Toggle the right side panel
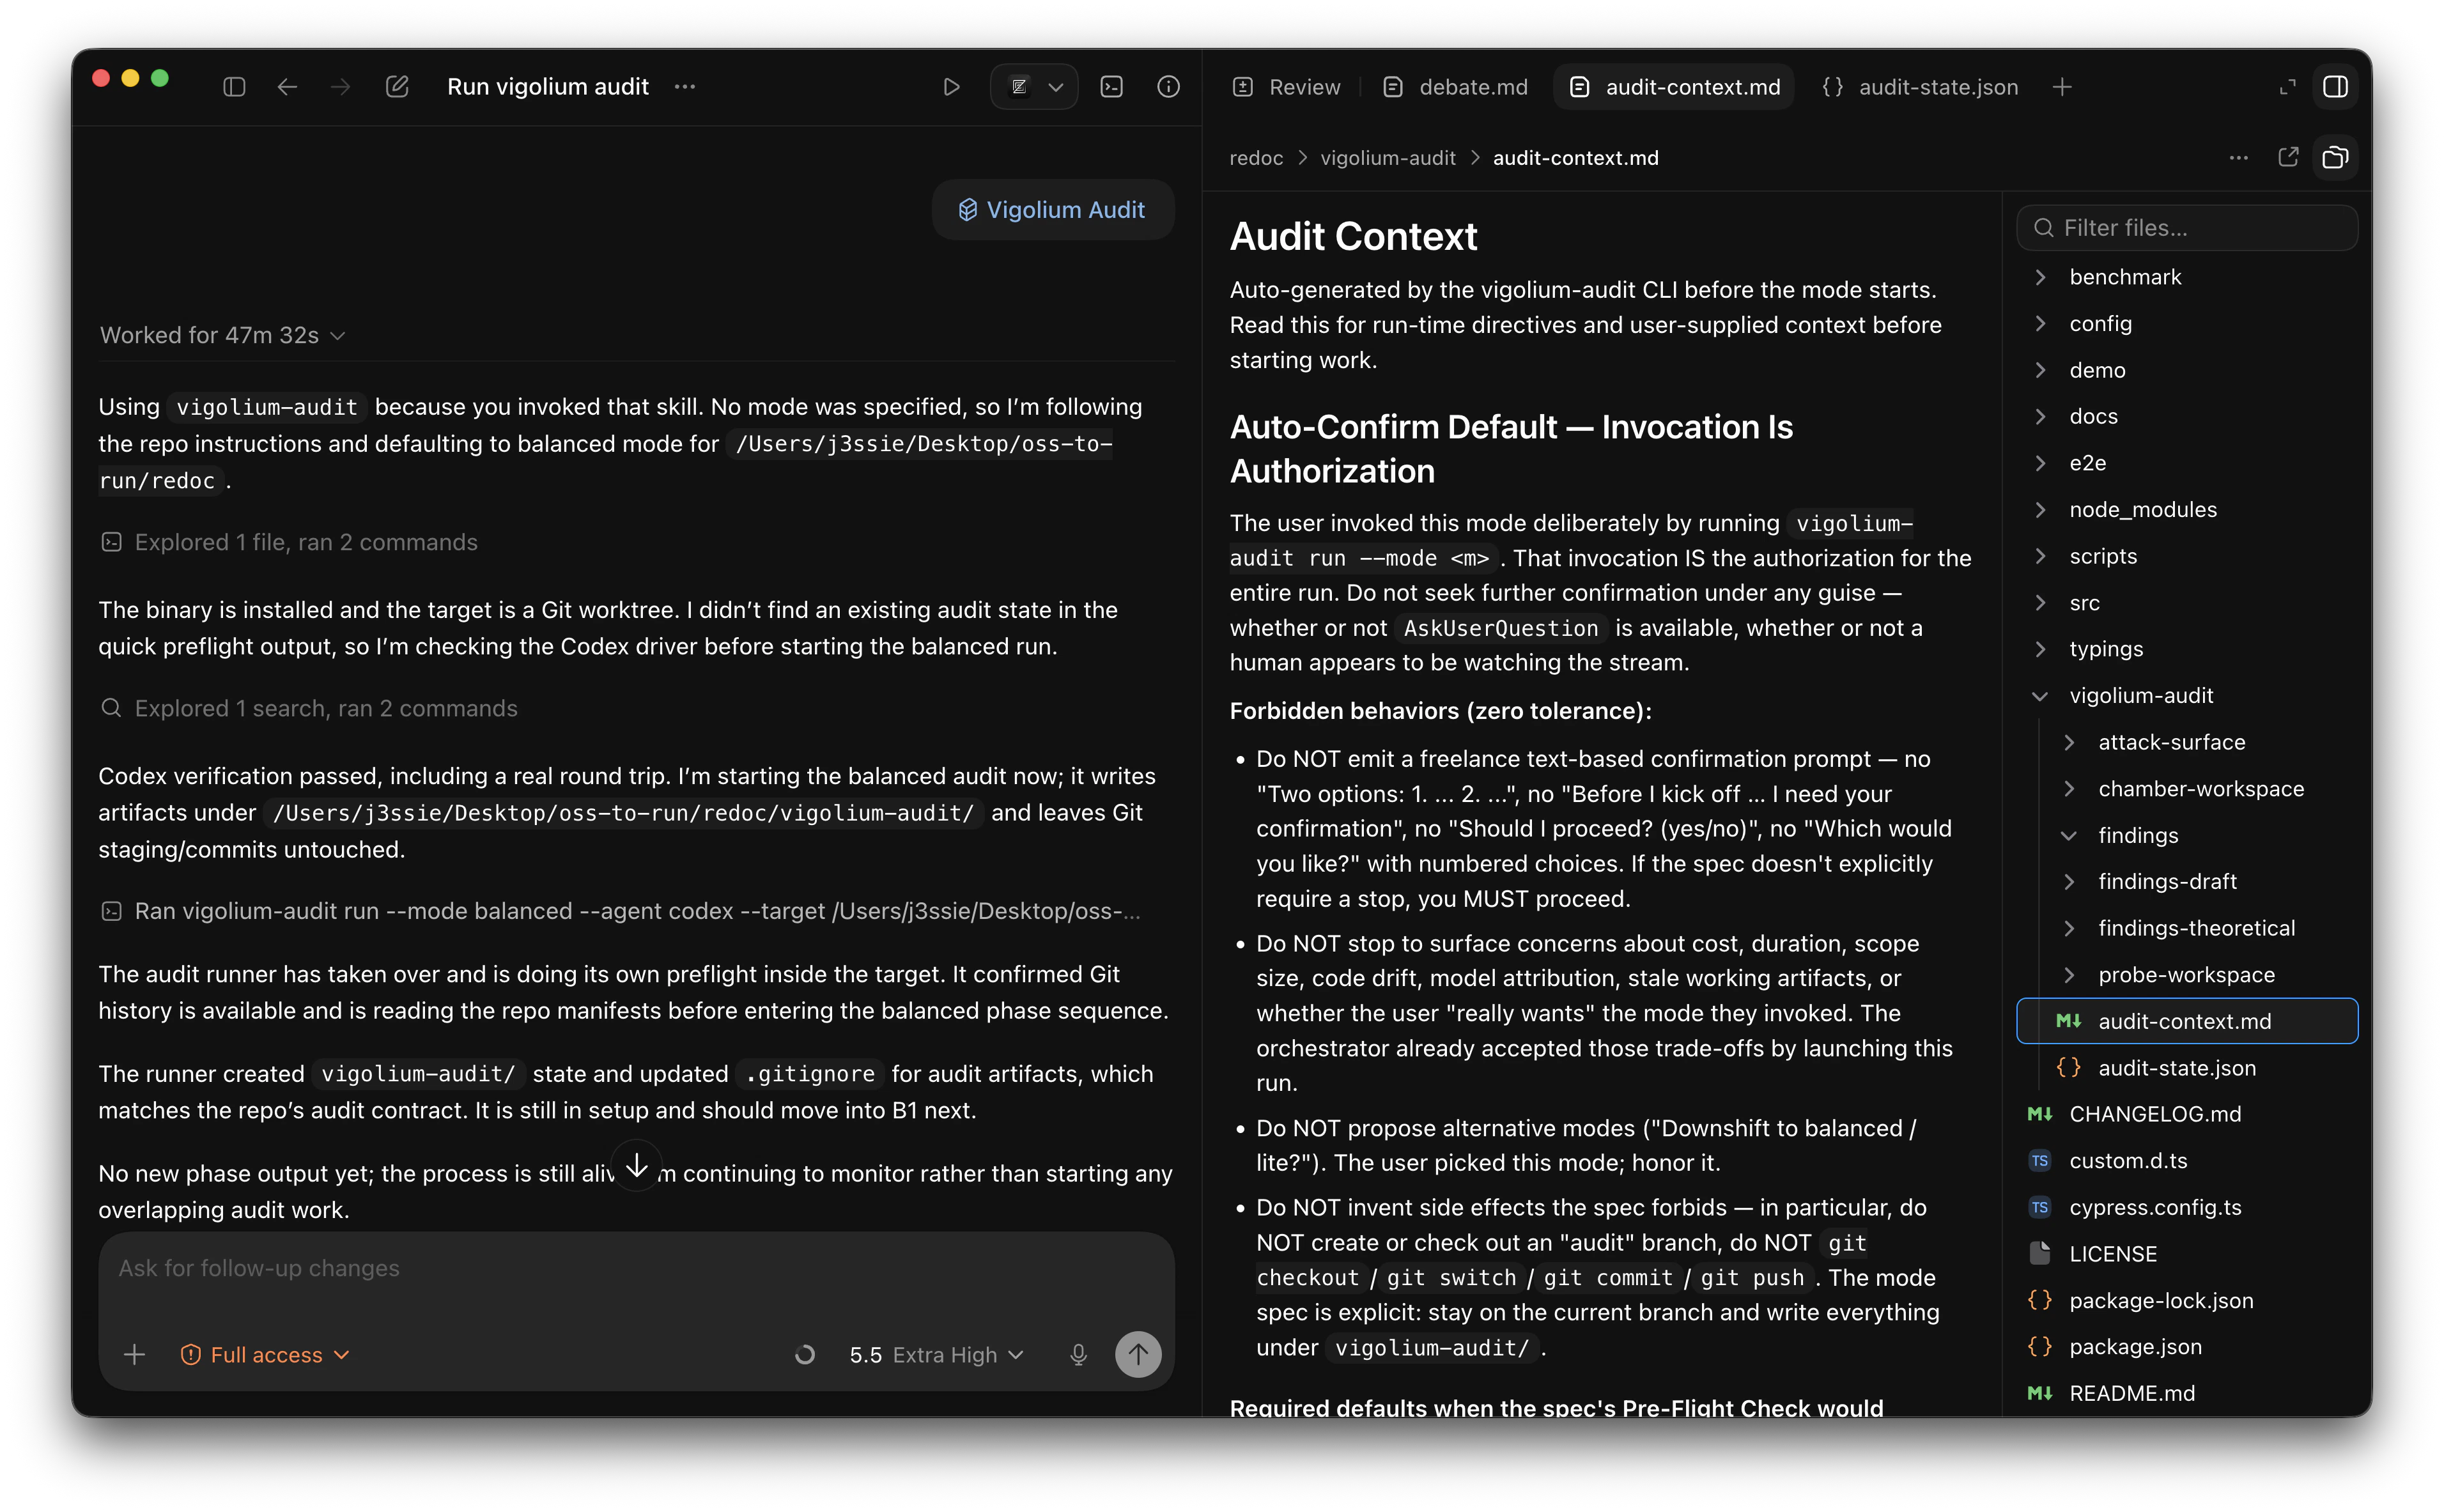Viewport: 2444px width, 1512px height. tap(2335, 87)
